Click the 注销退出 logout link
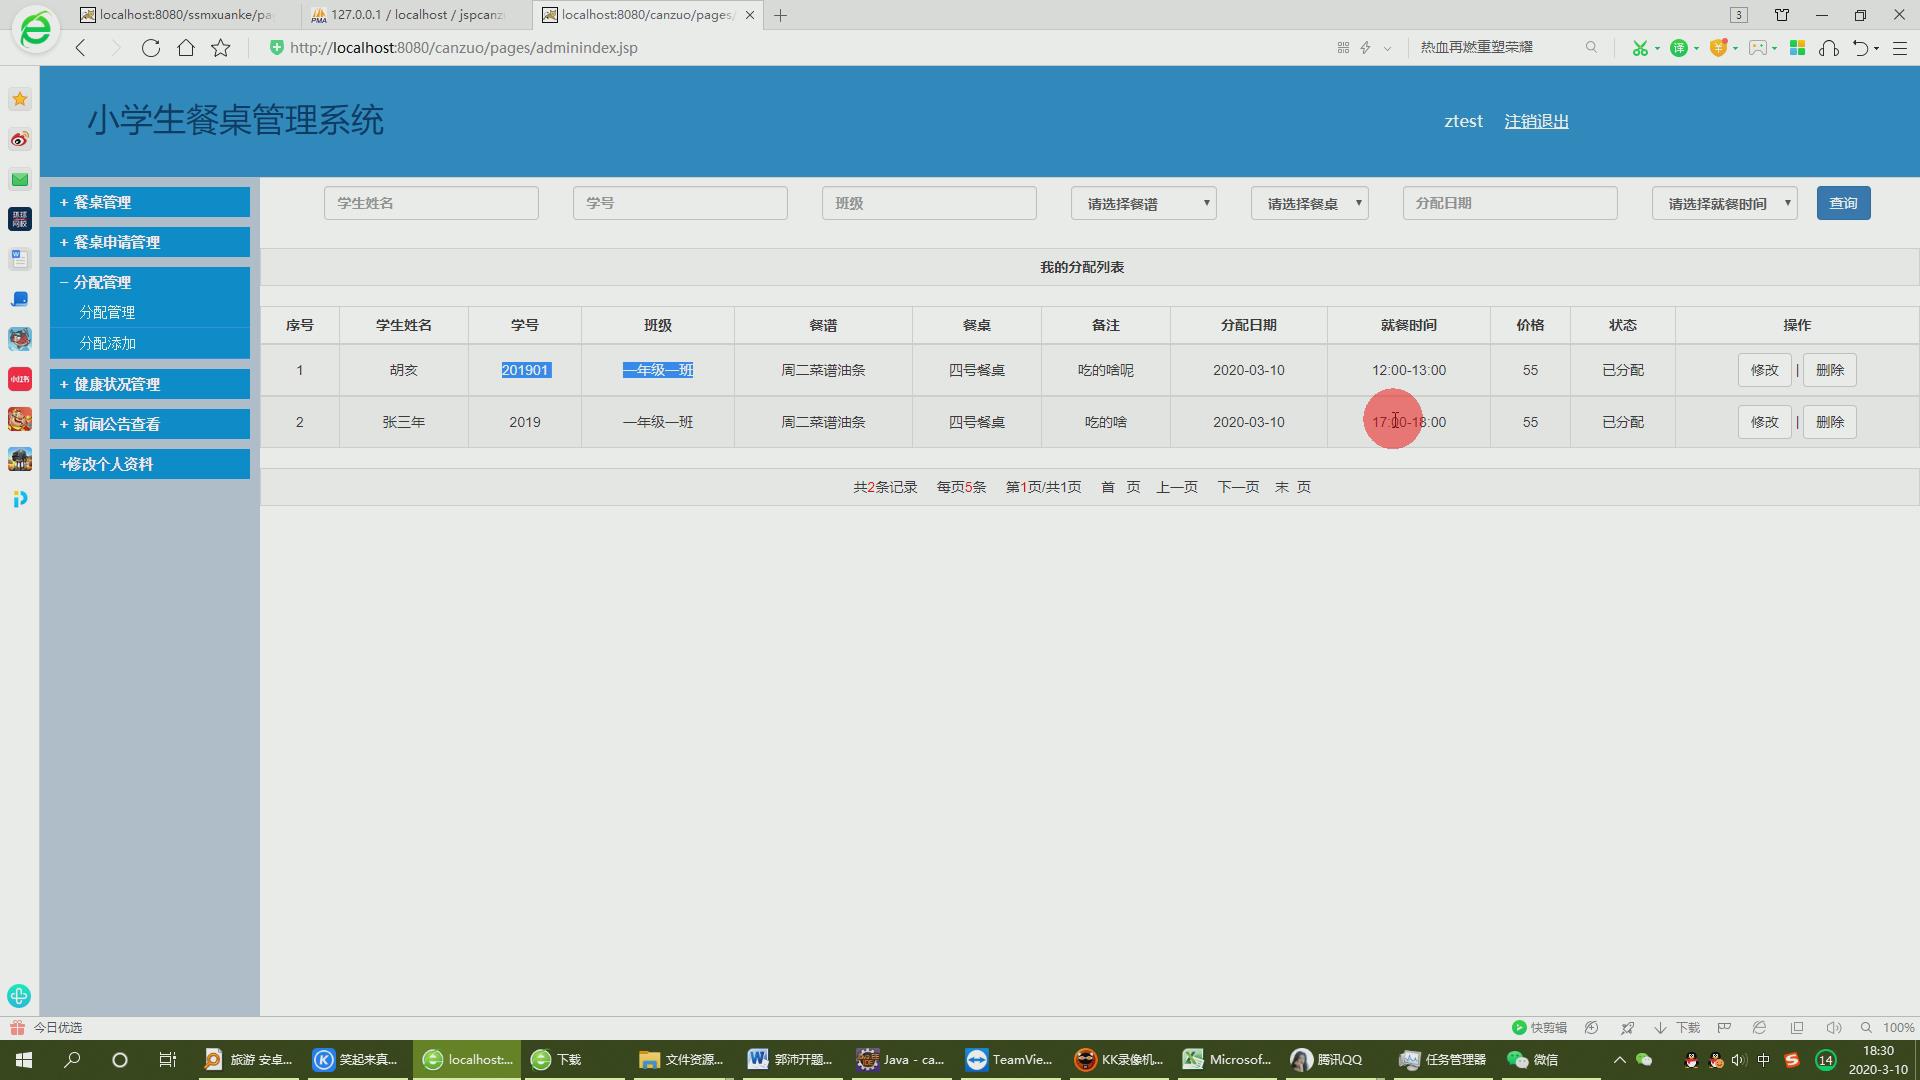The image size is (1920, 1080). (x=1536, y=121)
